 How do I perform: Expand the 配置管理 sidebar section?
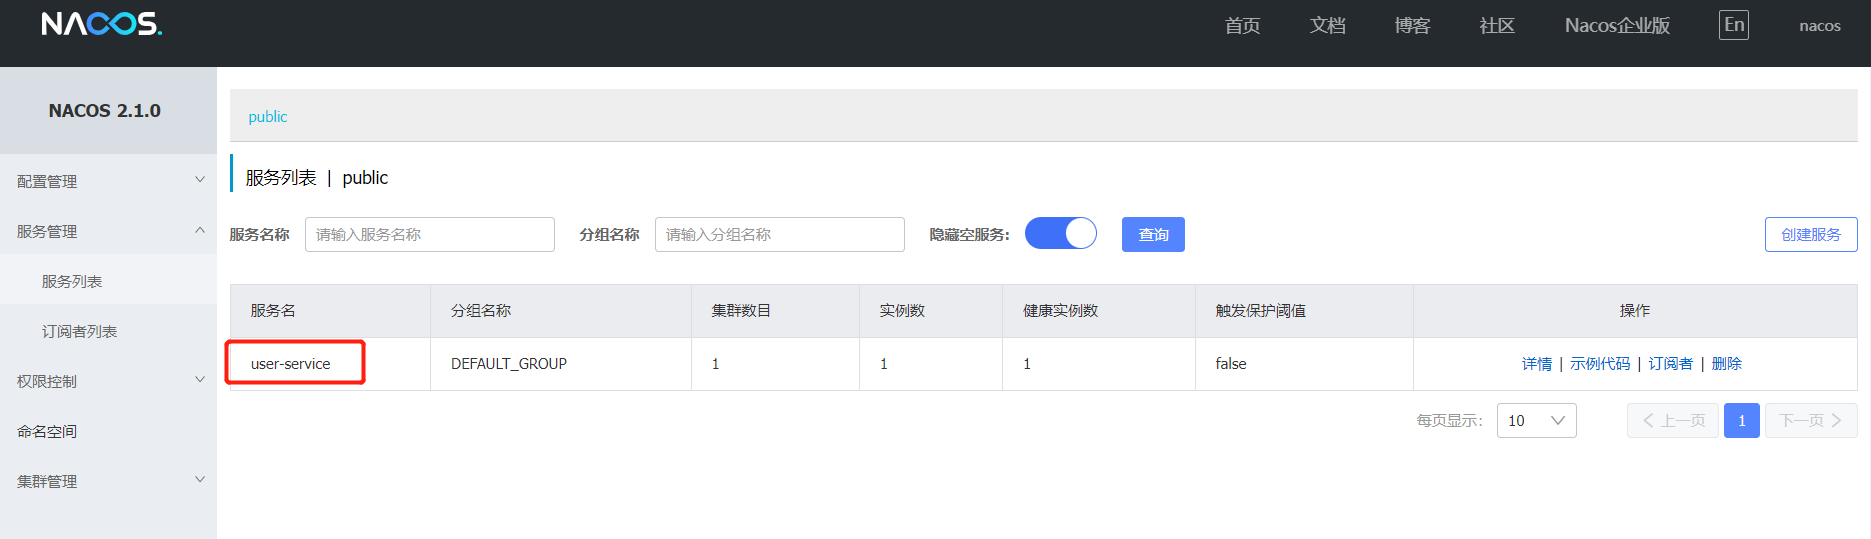(x=108, y=181)
